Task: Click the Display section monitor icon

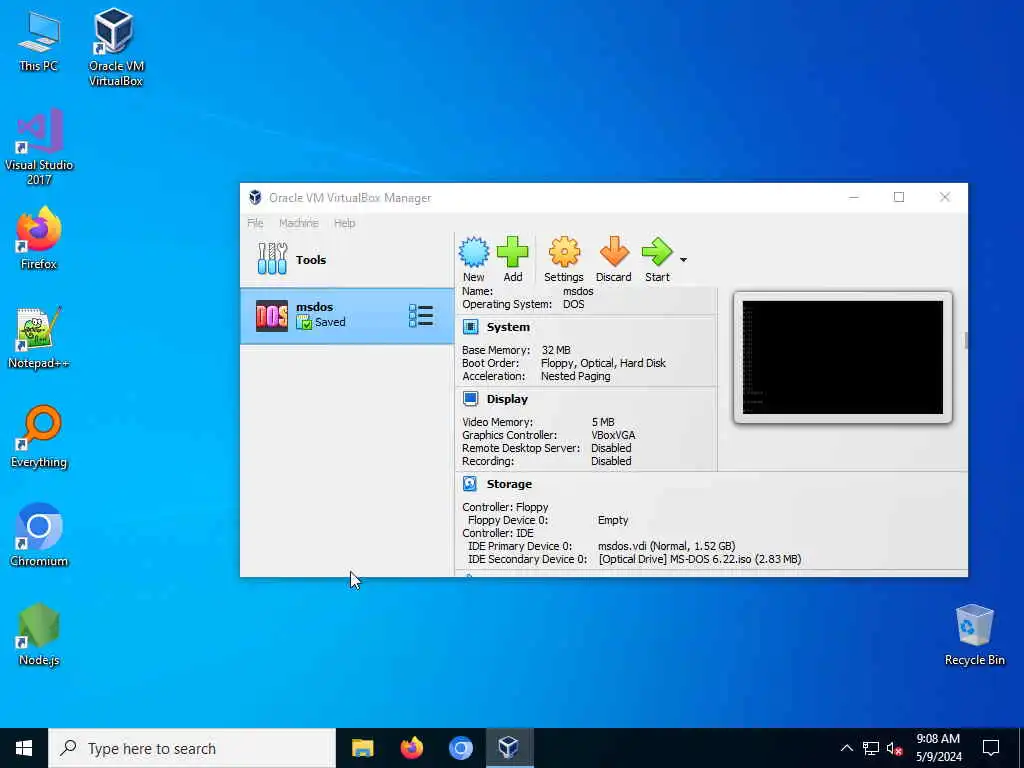Action: tap(470, 398)
